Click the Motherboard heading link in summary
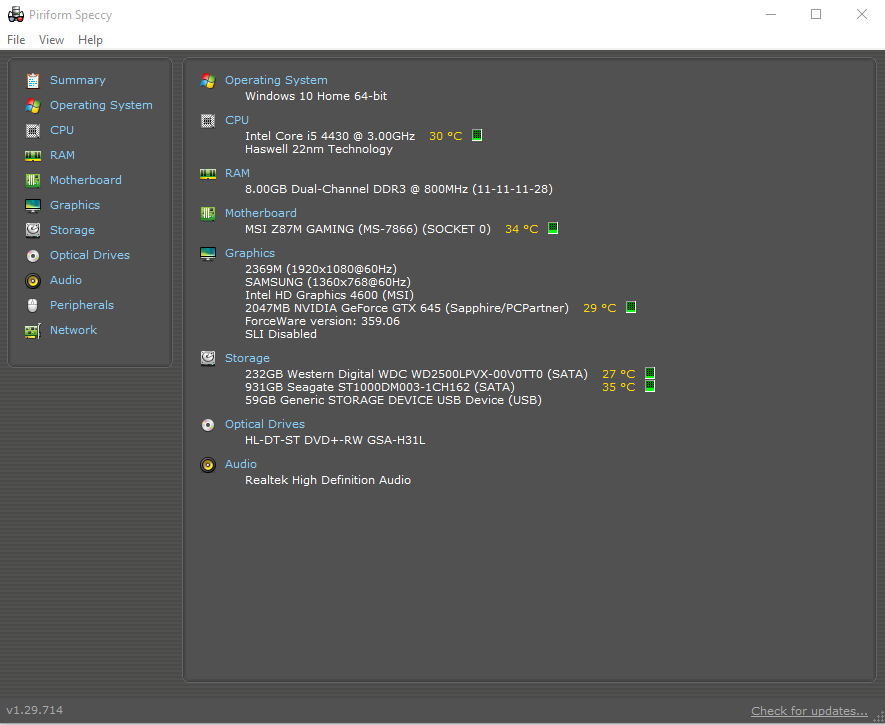 click(261, 213)
